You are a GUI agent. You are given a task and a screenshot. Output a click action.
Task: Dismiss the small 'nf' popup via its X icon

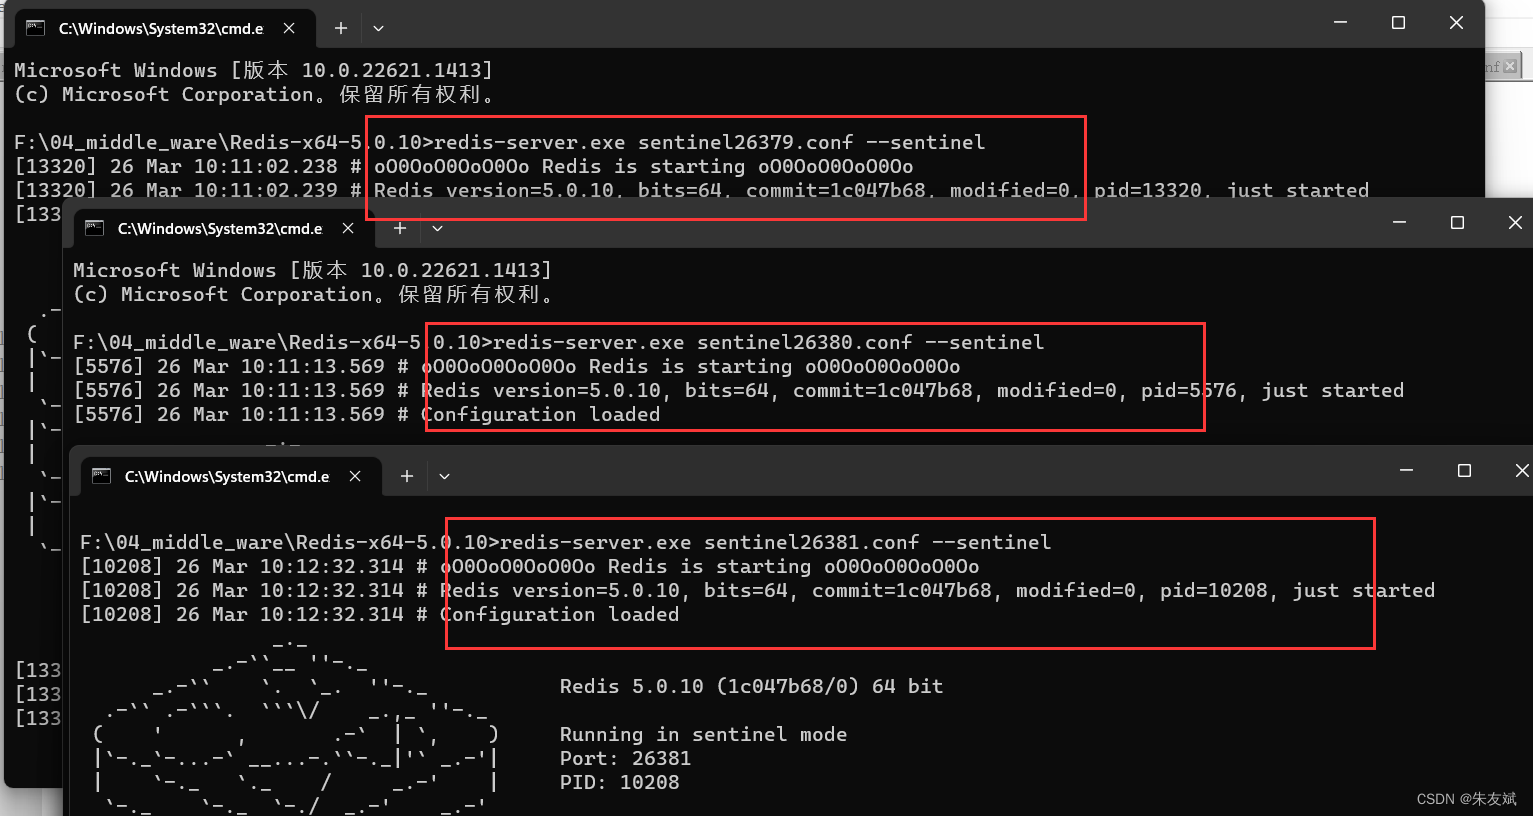point(1511,66)
